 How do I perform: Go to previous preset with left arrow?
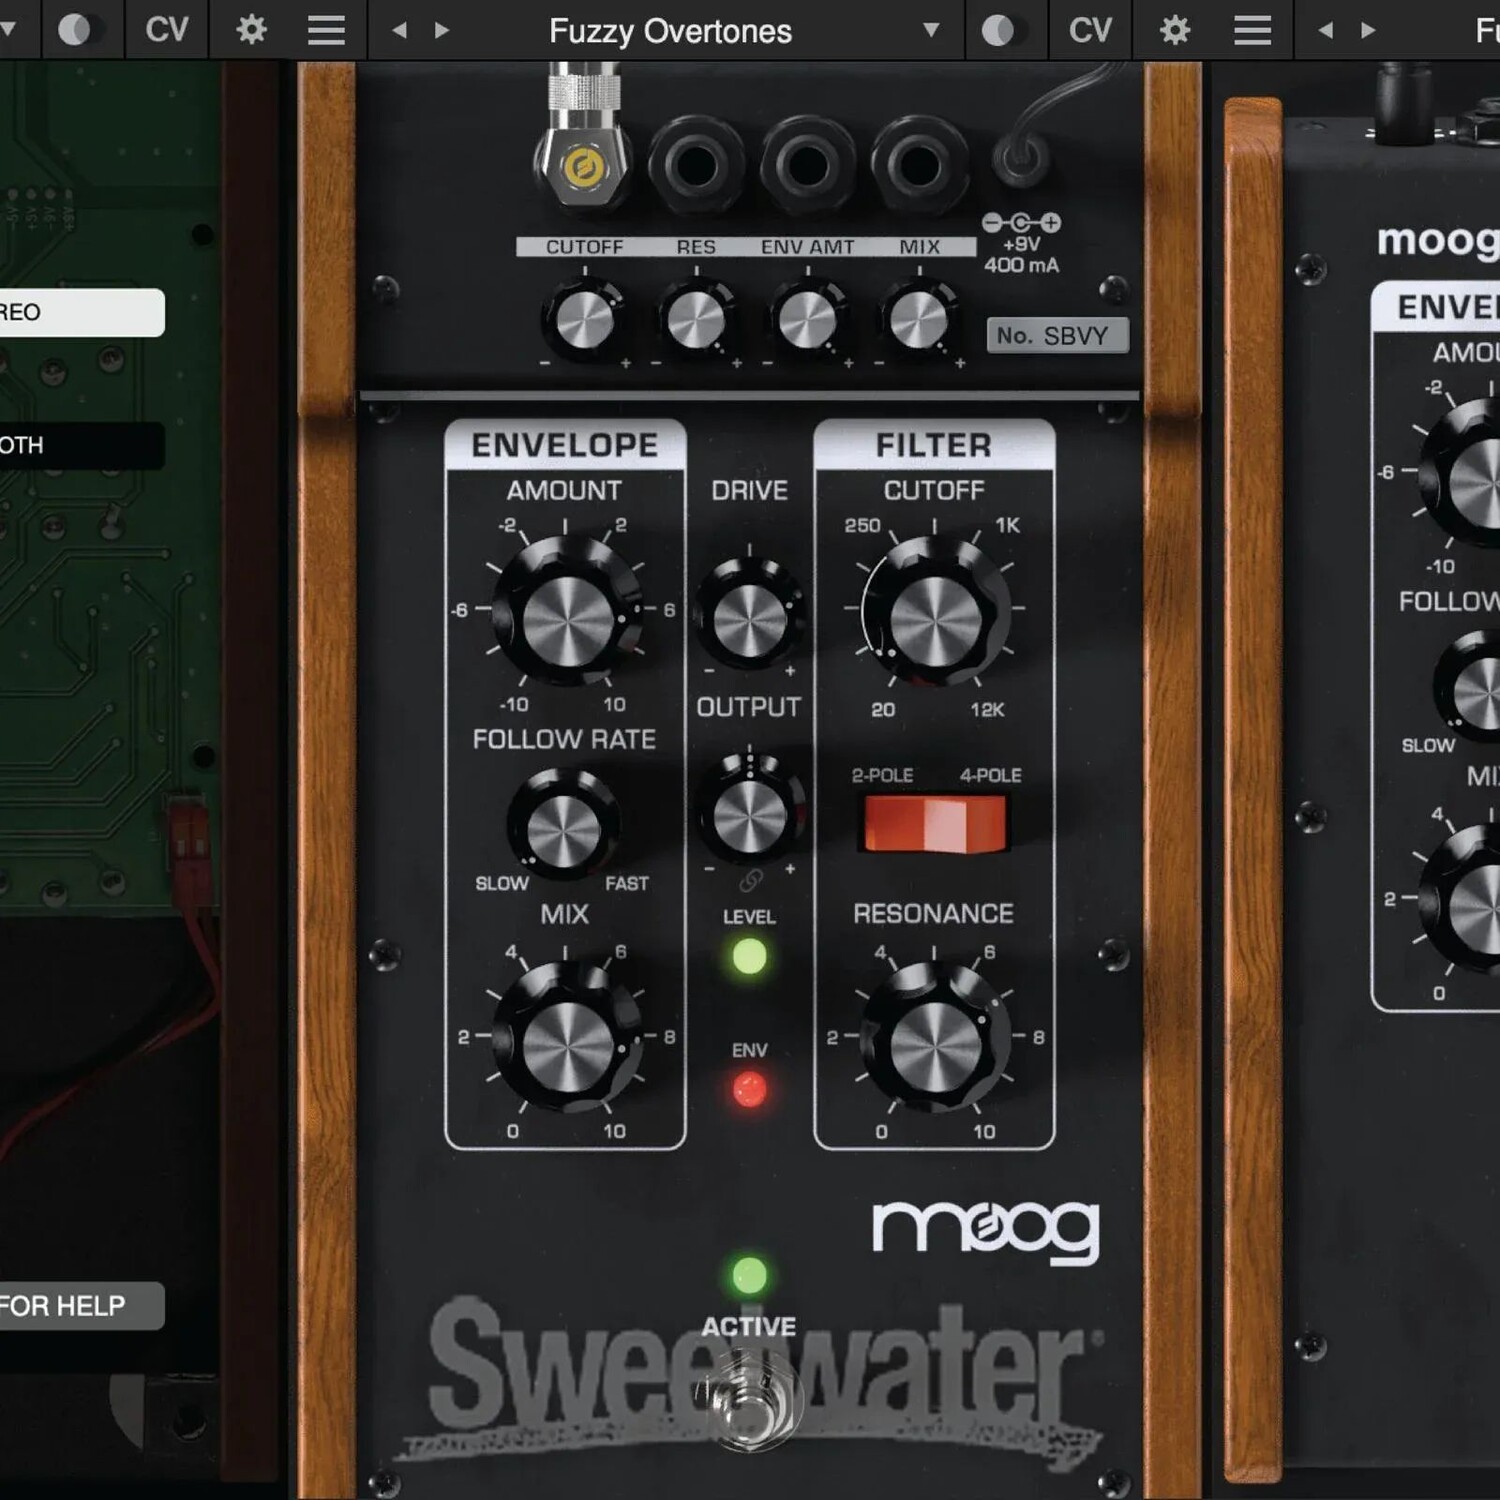click(400, 30)
